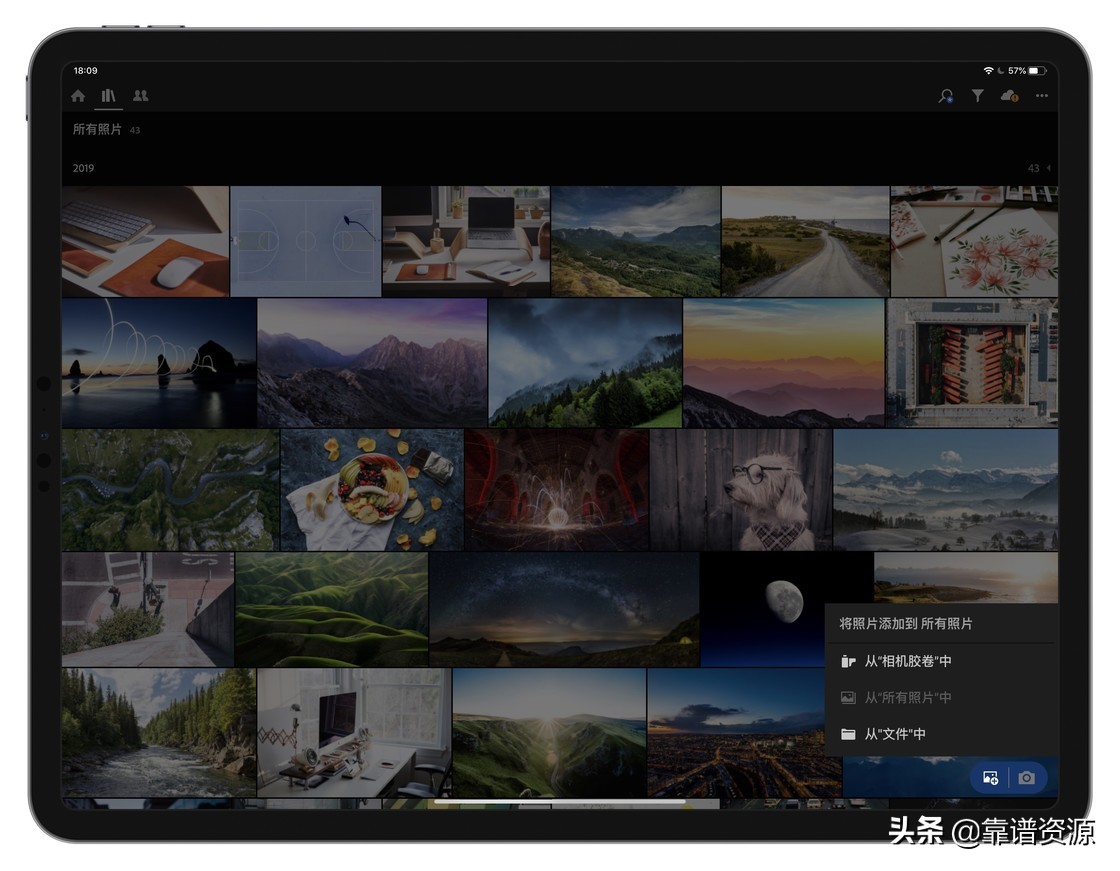
Task: Open the snowy mountain range photo
Action: (946, 489)
